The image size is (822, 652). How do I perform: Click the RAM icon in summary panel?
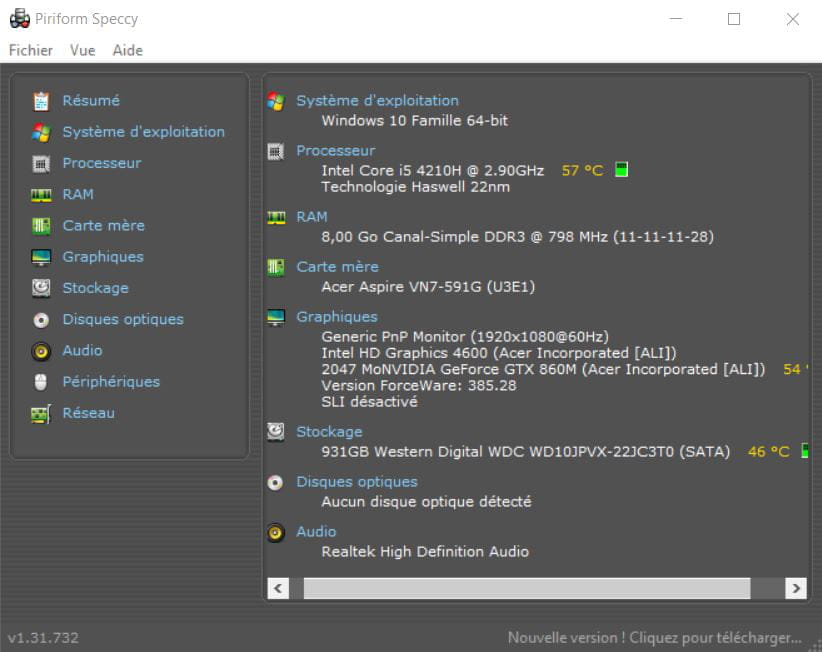pos(276,218)
